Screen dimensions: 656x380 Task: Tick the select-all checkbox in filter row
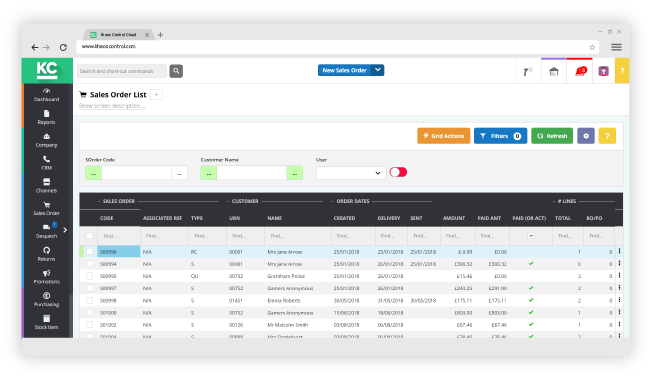(89, 236)
